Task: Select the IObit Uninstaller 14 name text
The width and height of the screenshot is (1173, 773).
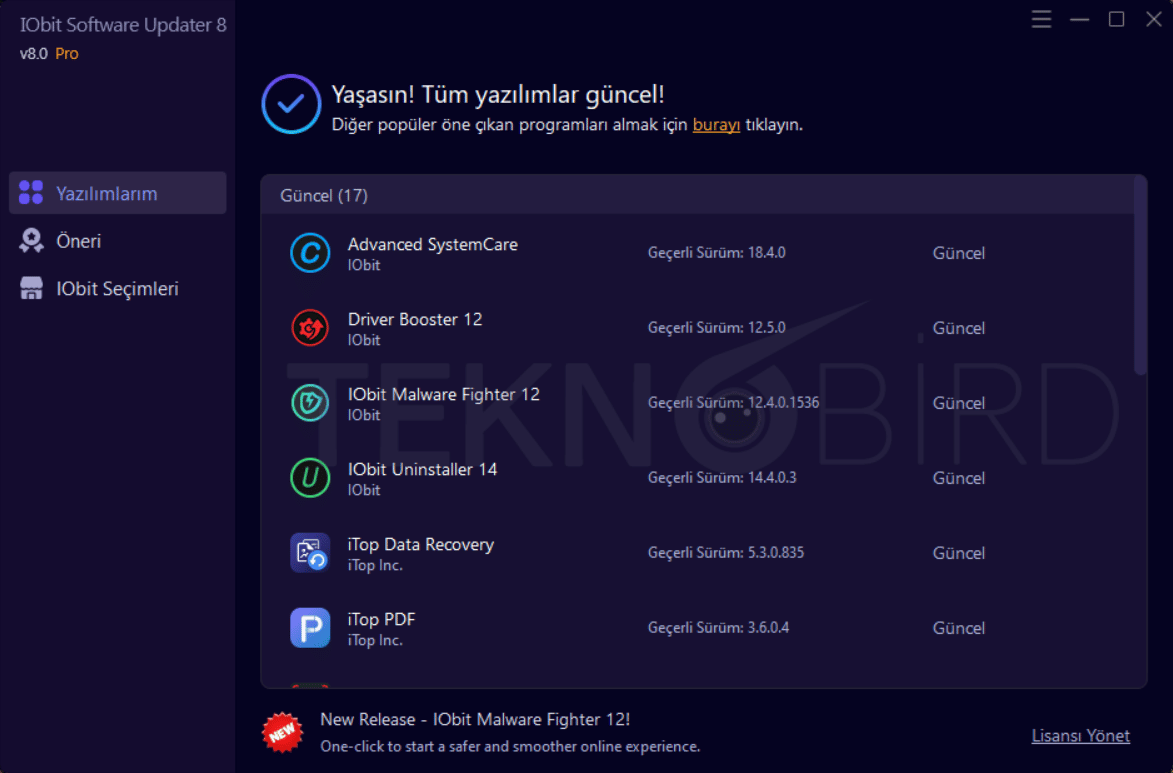Action: 422,469
